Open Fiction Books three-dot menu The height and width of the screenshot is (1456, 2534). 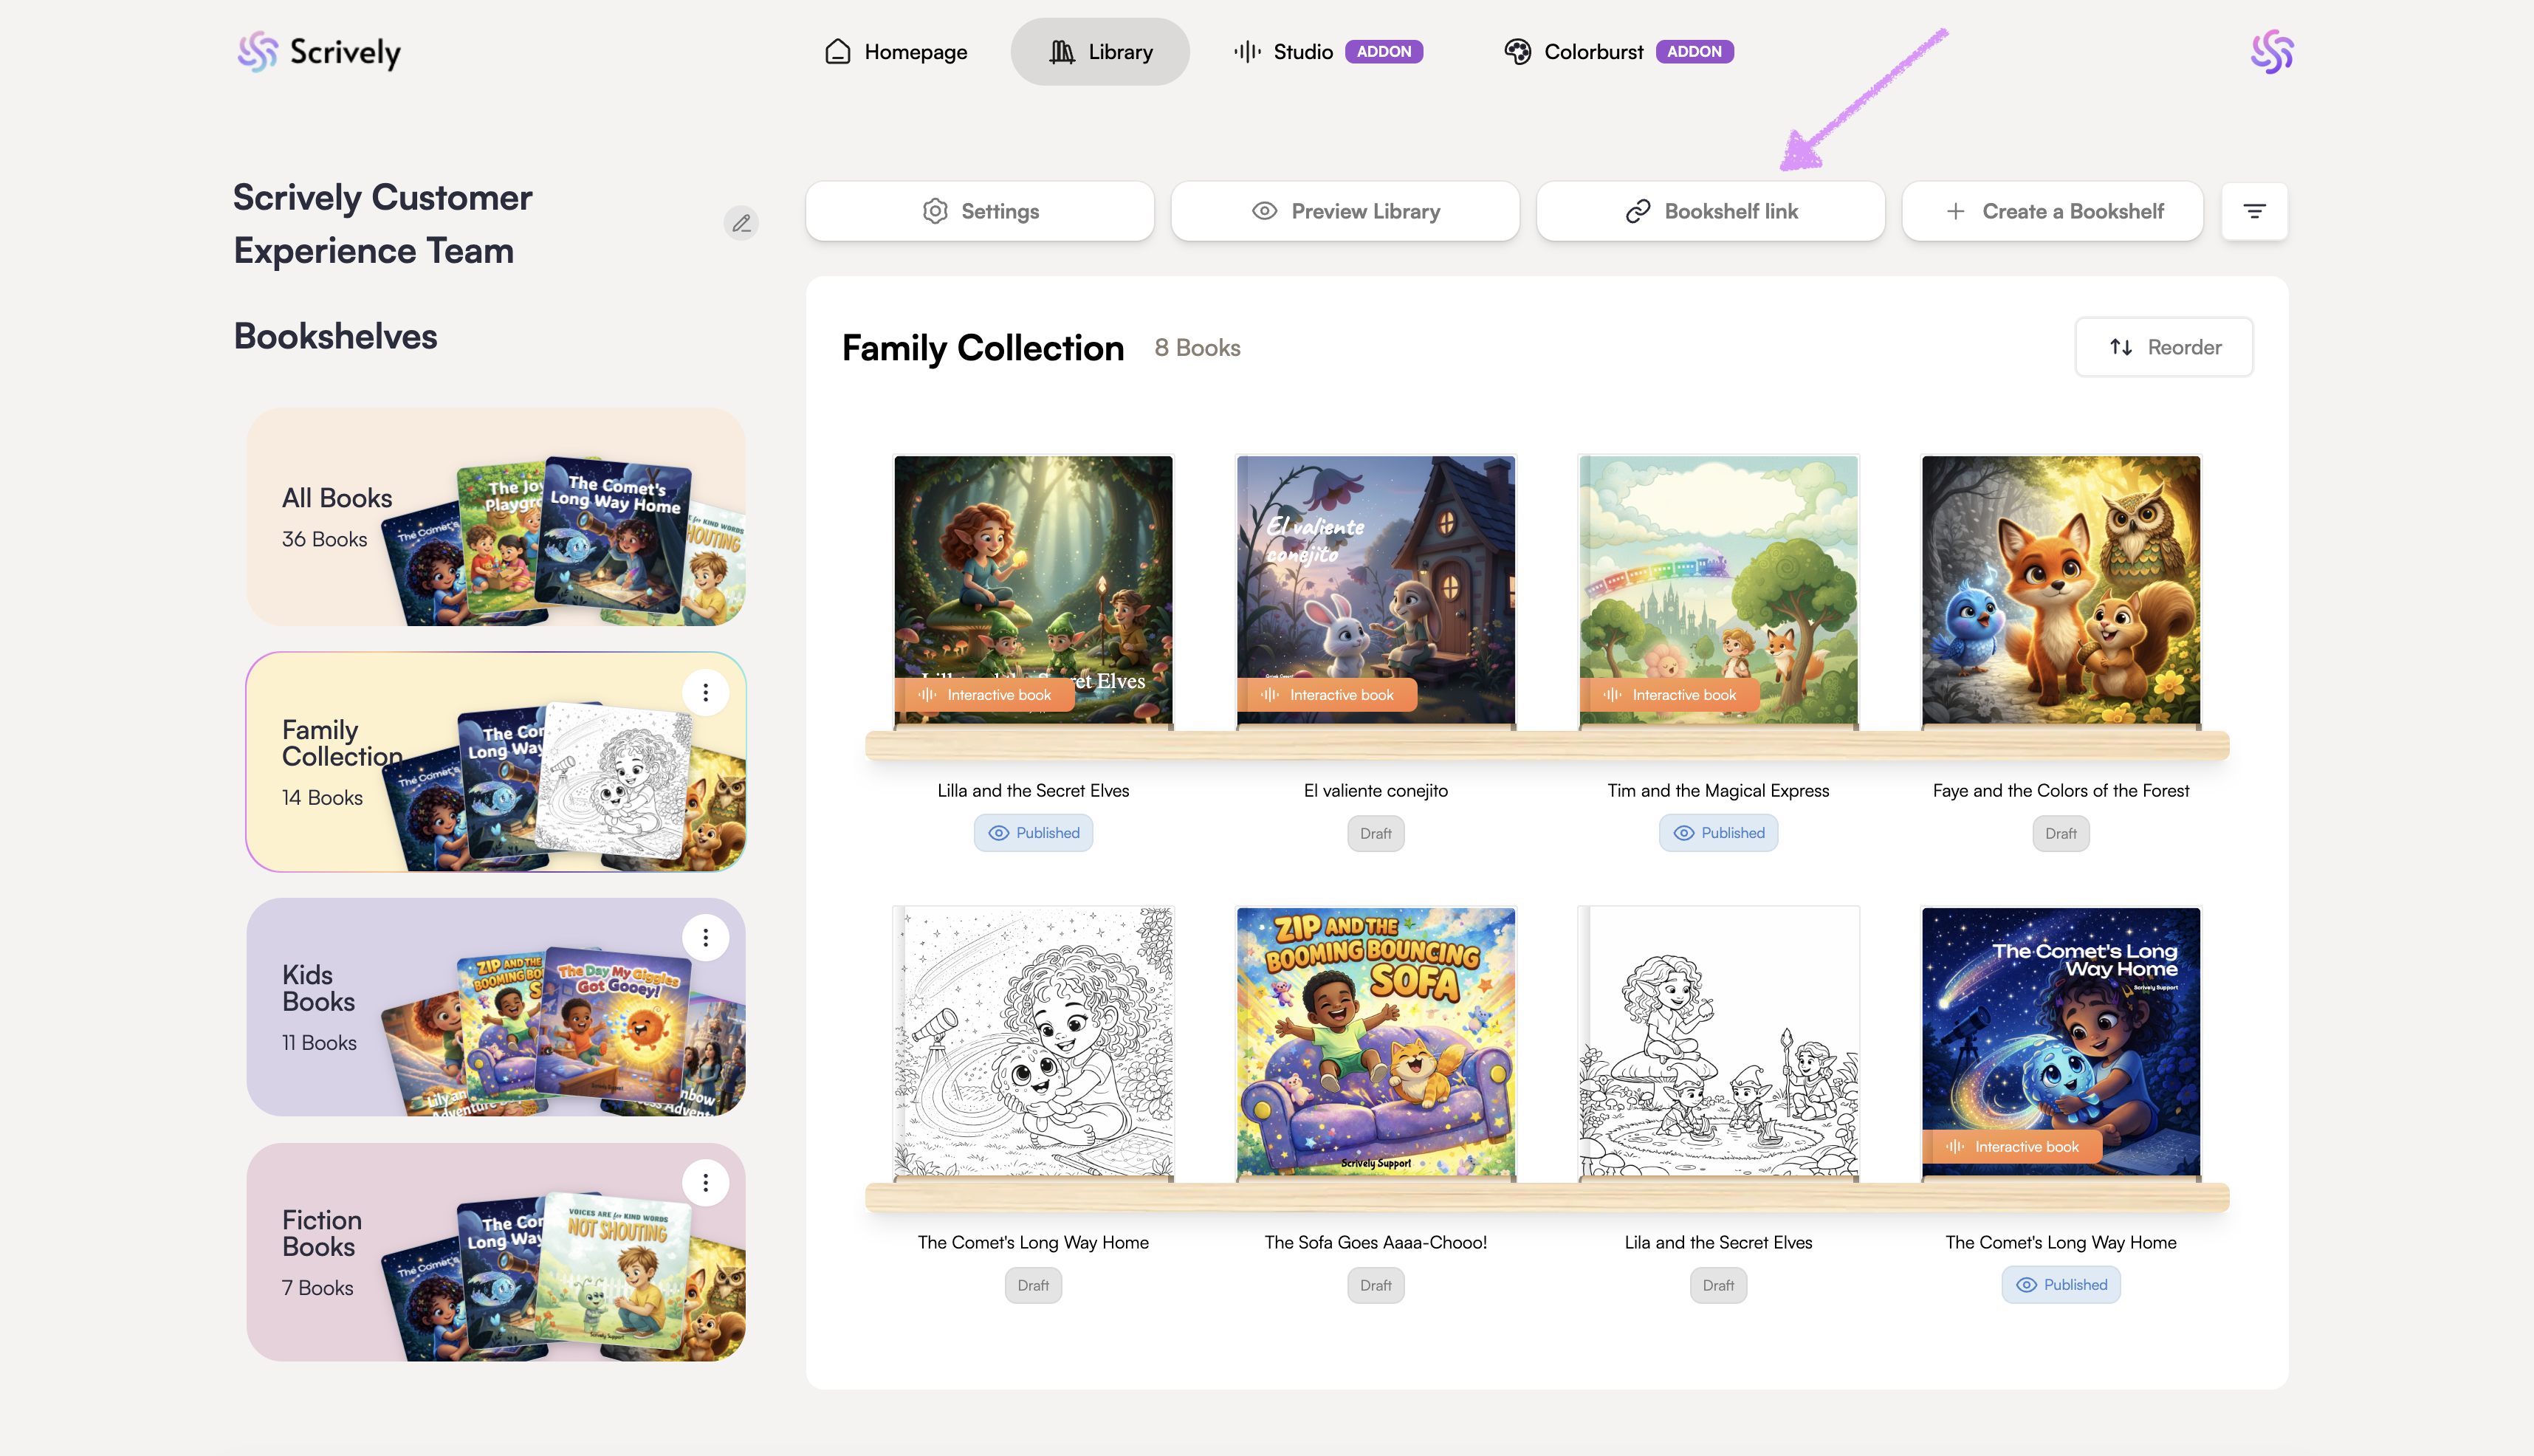point(705,1183)
